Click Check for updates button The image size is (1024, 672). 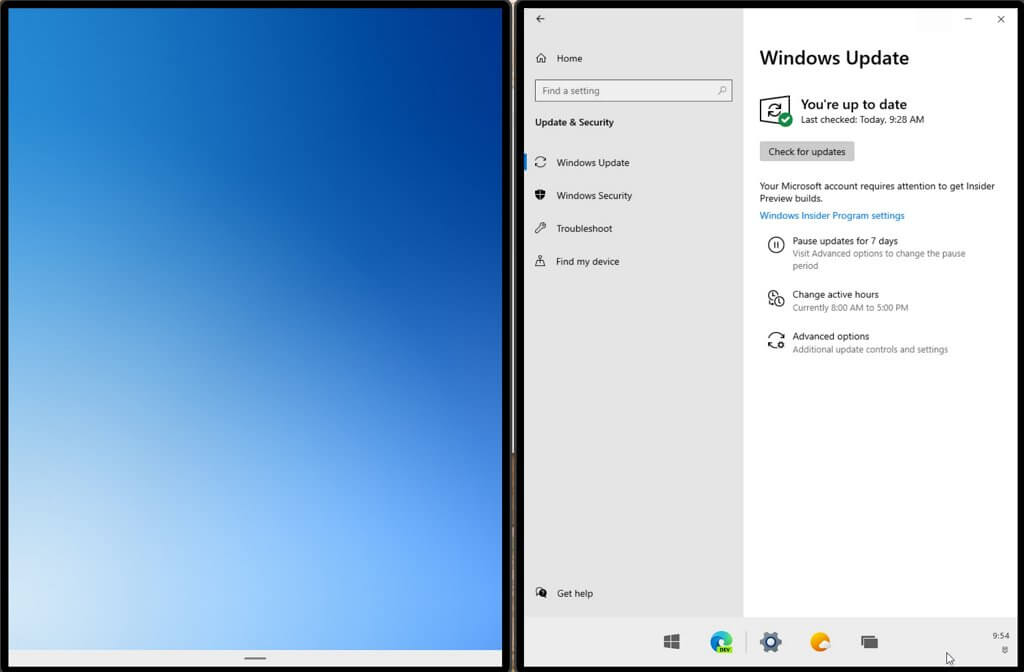pyautogui.click(x=807, y=152)
